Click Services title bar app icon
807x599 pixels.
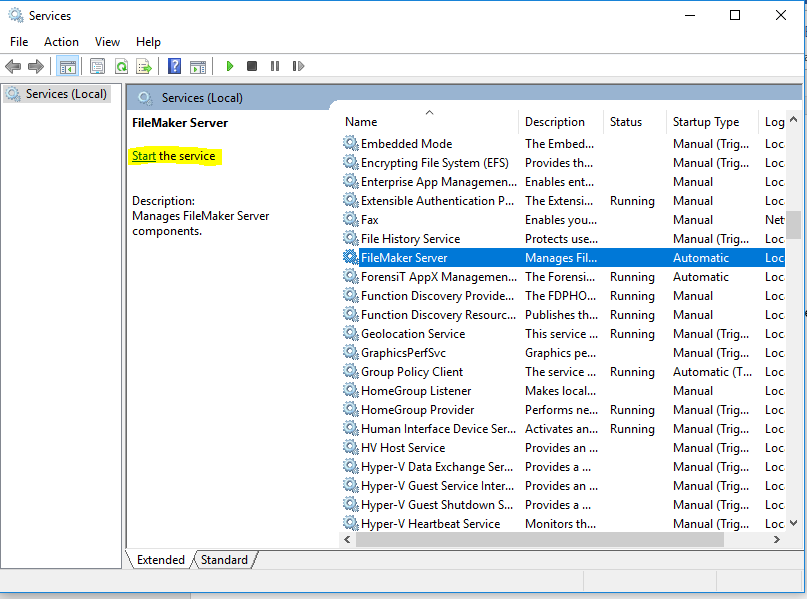pyautogui.click(x=16, y=15)
